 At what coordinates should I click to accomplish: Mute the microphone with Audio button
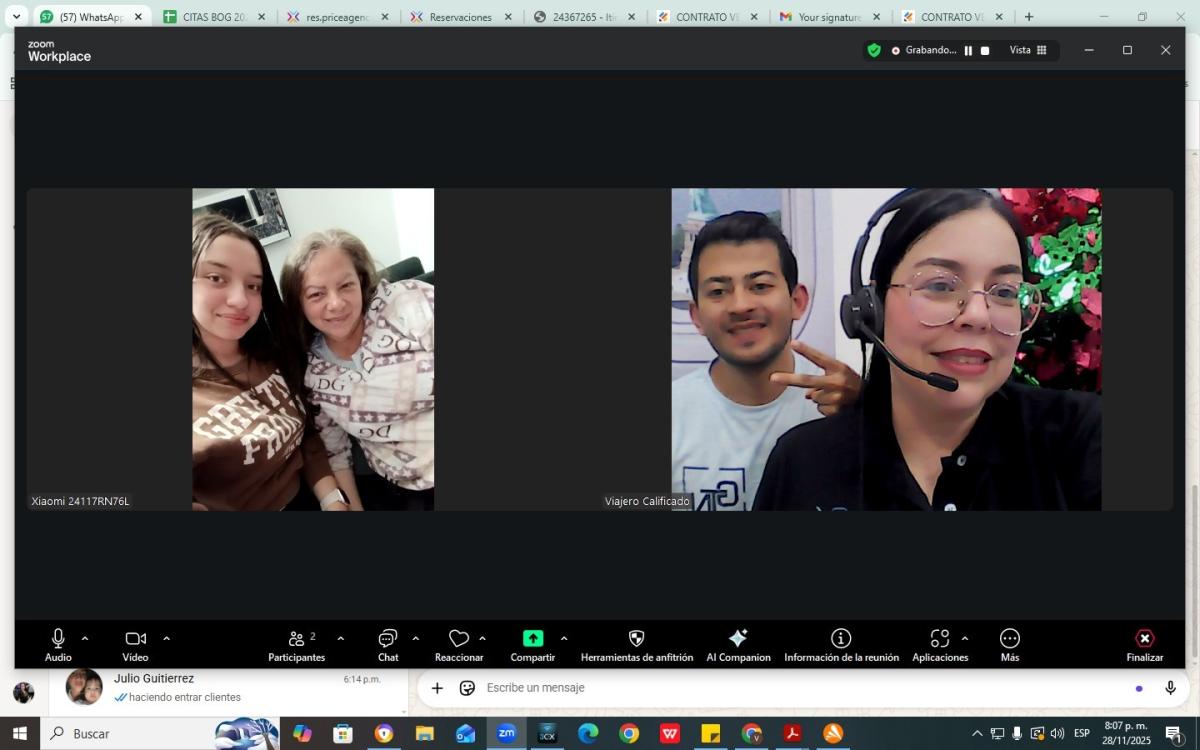pyautogui.click(x=58, y=639)
